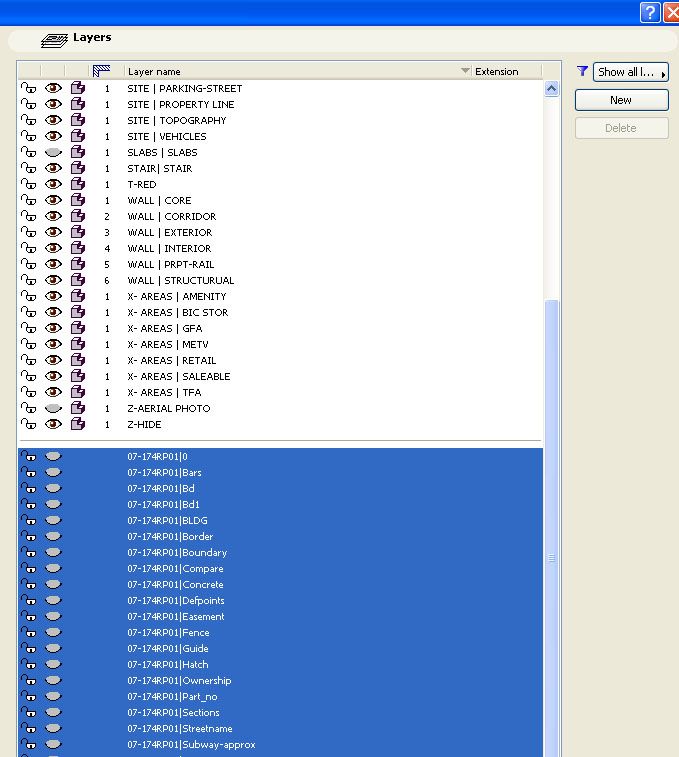679x757 pixels.
Task: Click the vertical scrollbar thumb
Action: [552, 529]
